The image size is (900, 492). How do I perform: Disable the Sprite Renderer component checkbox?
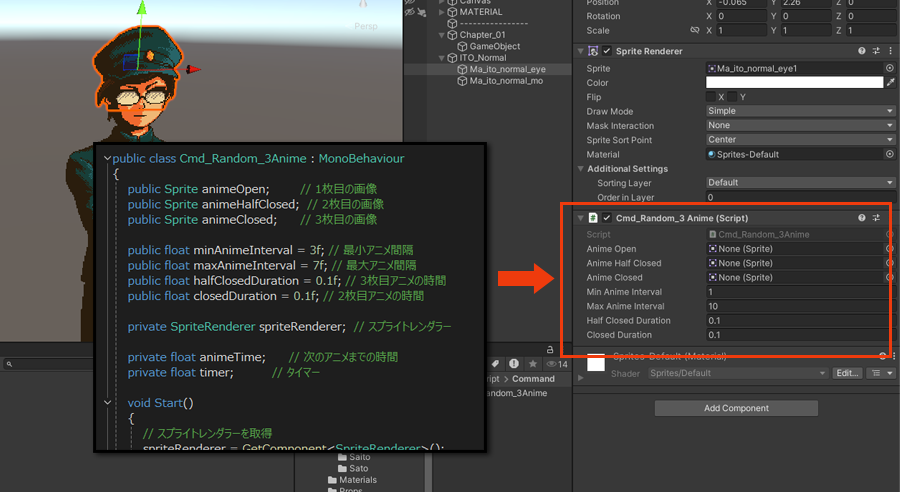coord(607,51)
